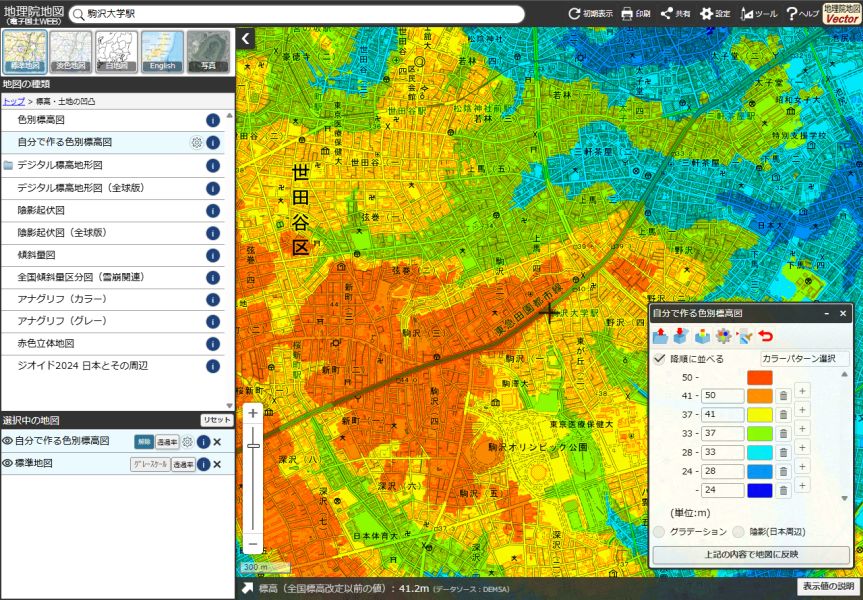863x600 pixels.
Task: Open 設定 settings gear in header
Action: point(714,14)
